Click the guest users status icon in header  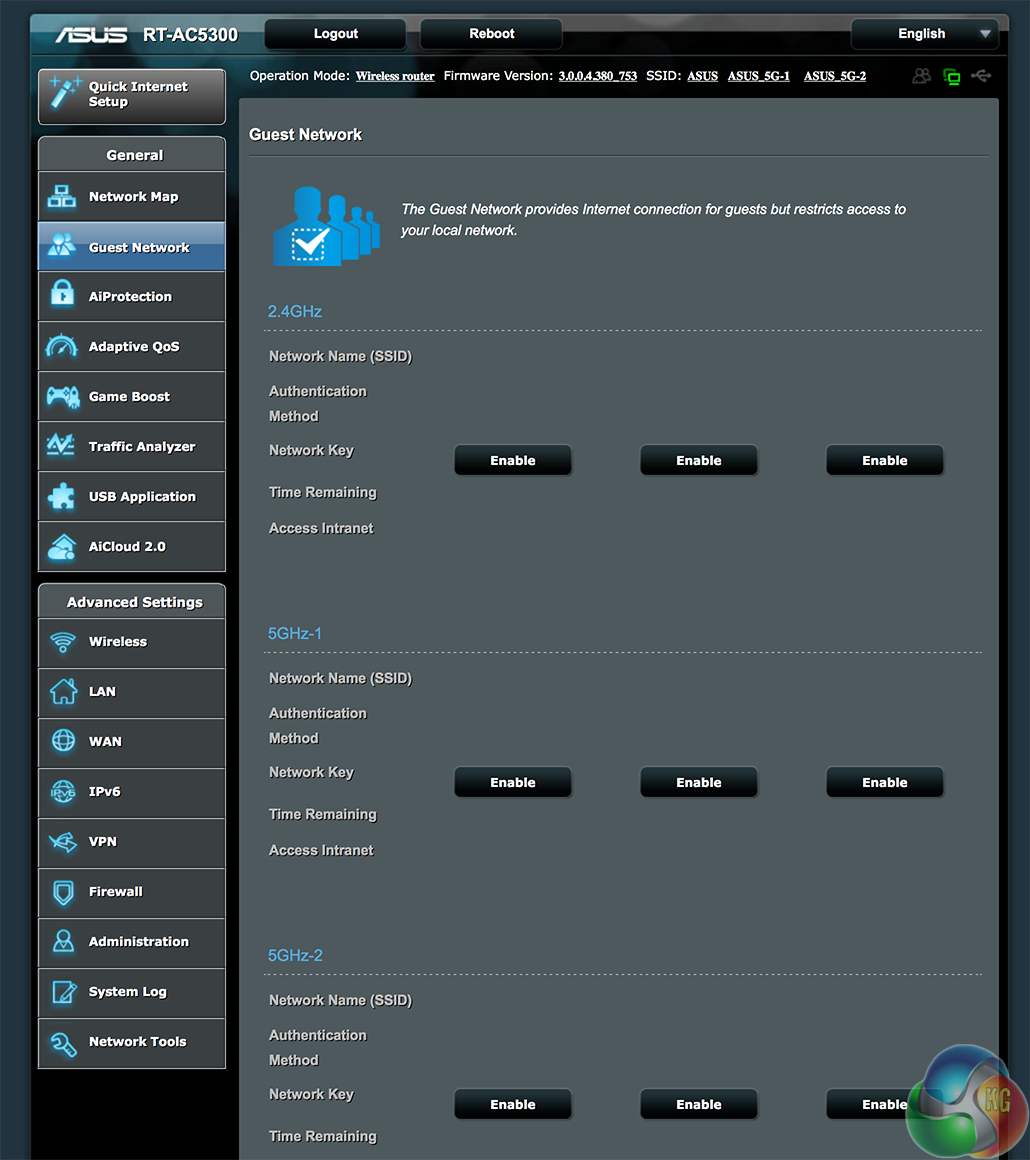pos(921,75)
